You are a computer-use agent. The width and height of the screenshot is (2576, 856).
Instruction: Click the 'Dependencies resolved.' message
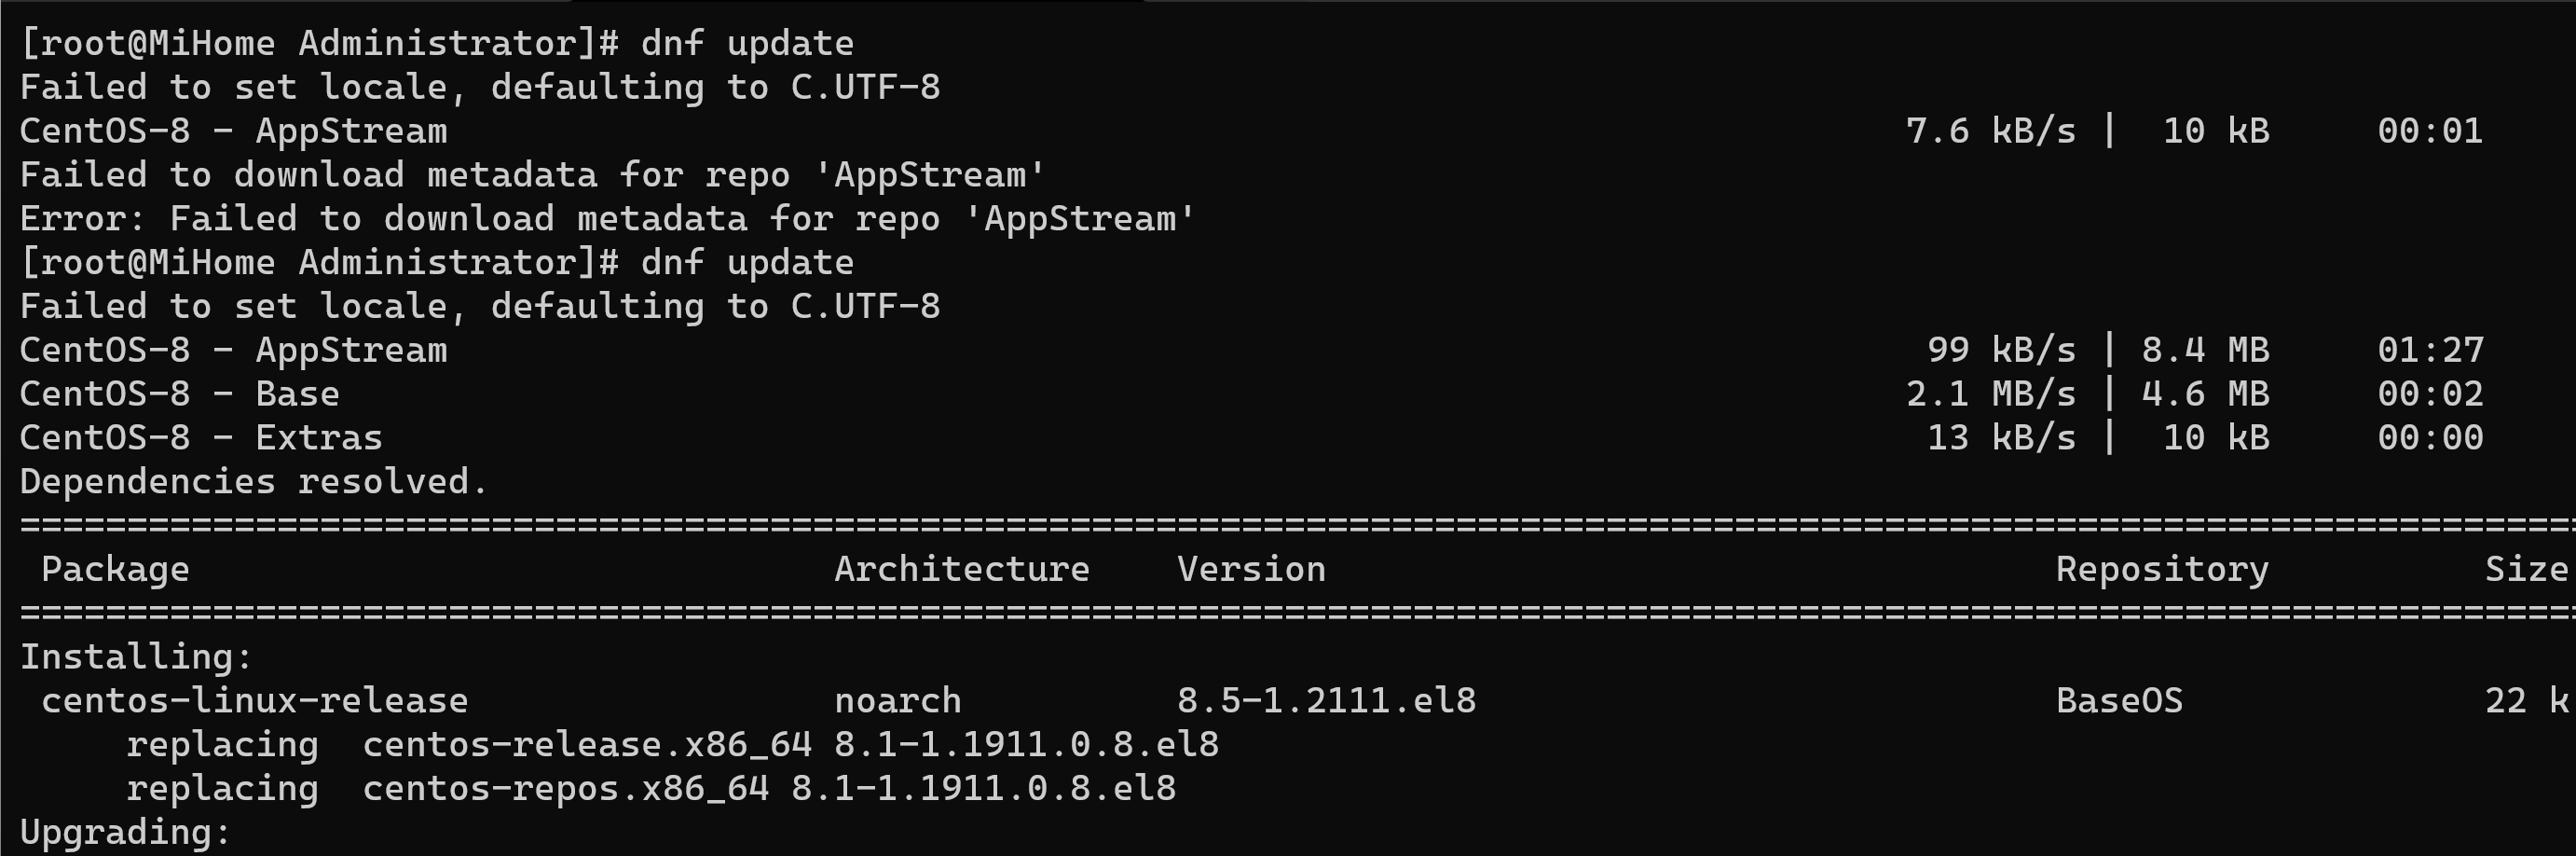(254, 481)
